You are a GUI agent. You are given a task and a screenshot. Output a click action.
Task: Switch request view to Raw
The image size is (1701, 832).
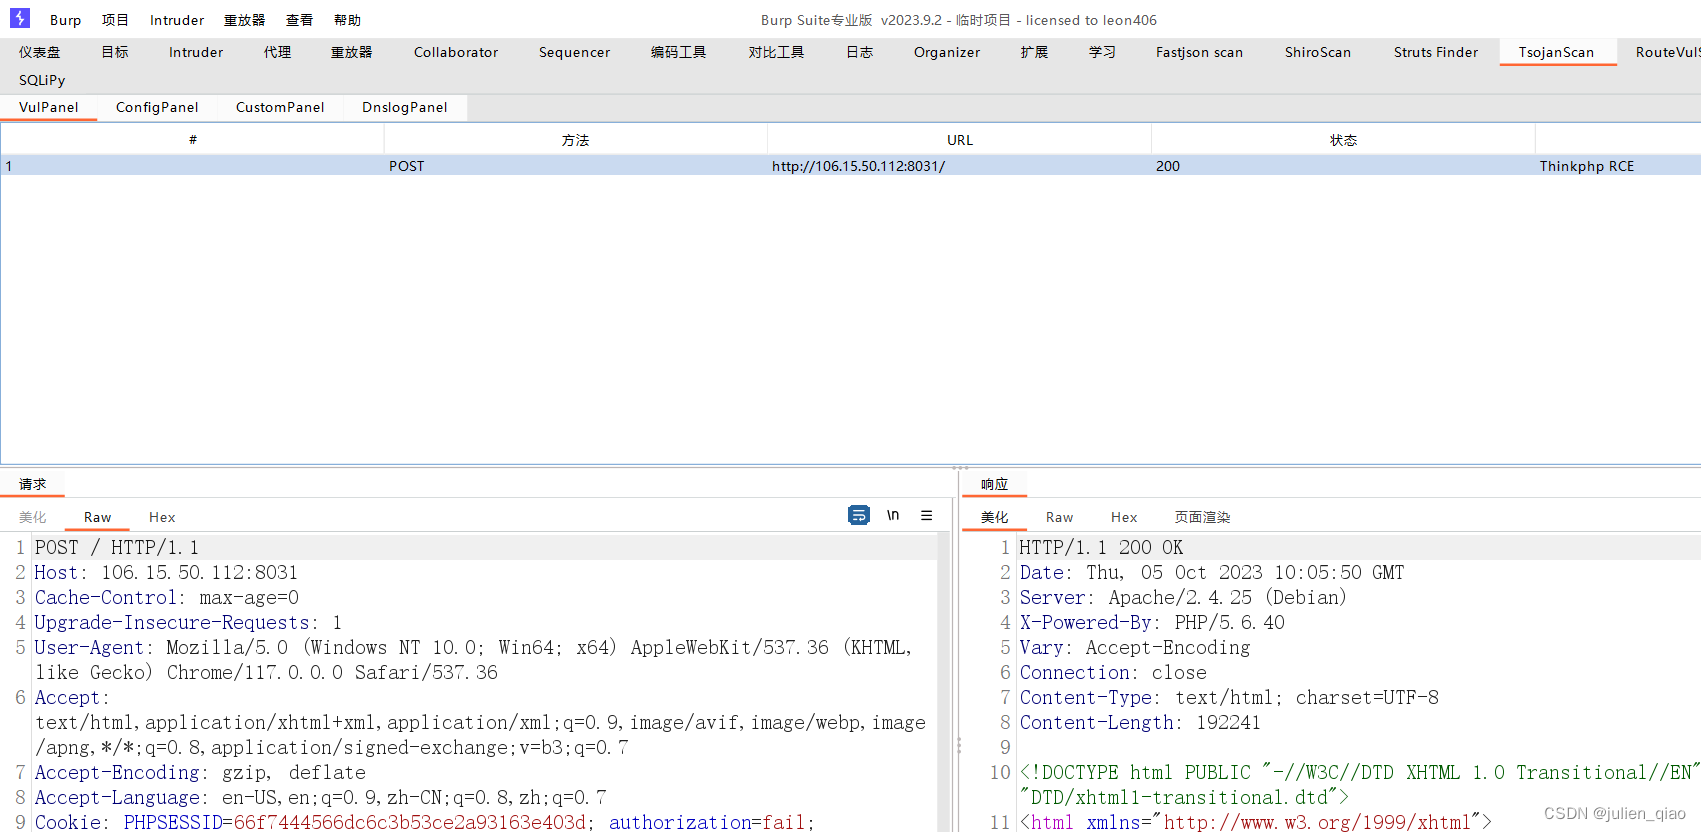click(x=97, y=517)
